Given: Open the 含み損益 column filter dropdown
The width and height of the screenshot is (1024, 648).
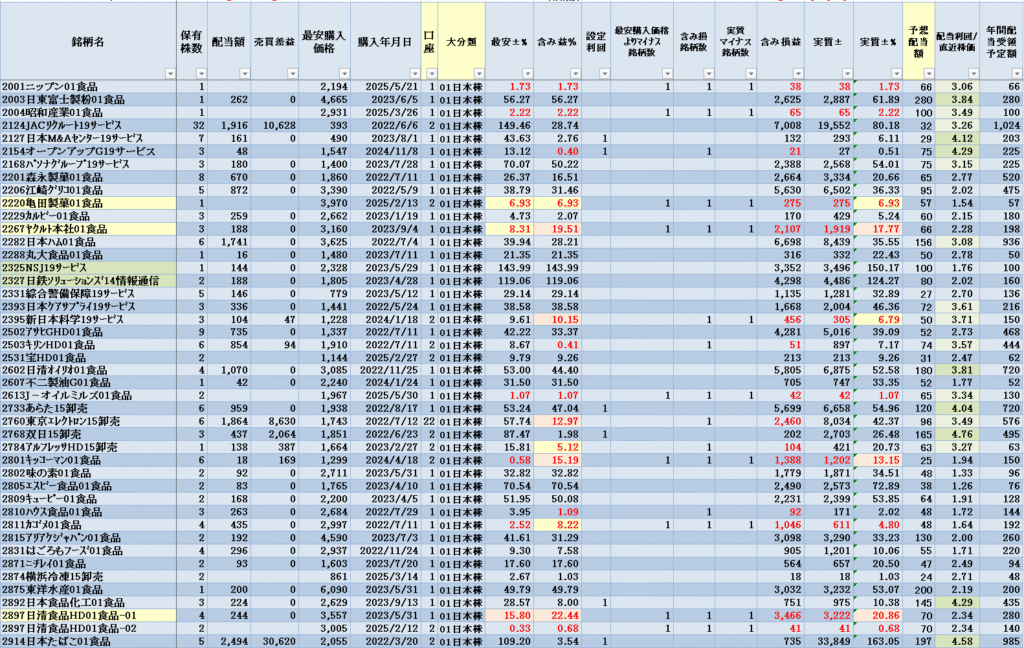Looking at the screenshot, I should coord(798,74).
